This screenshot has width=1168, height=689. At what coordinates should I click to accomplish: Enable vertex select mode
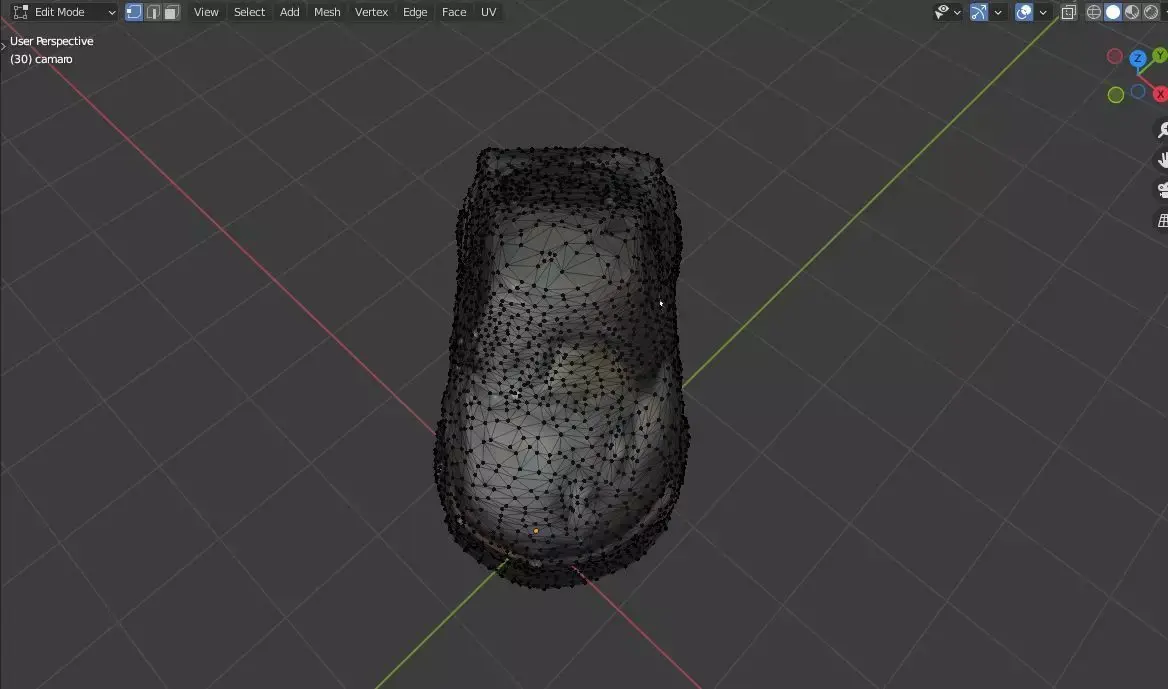[x=134, y=12]
